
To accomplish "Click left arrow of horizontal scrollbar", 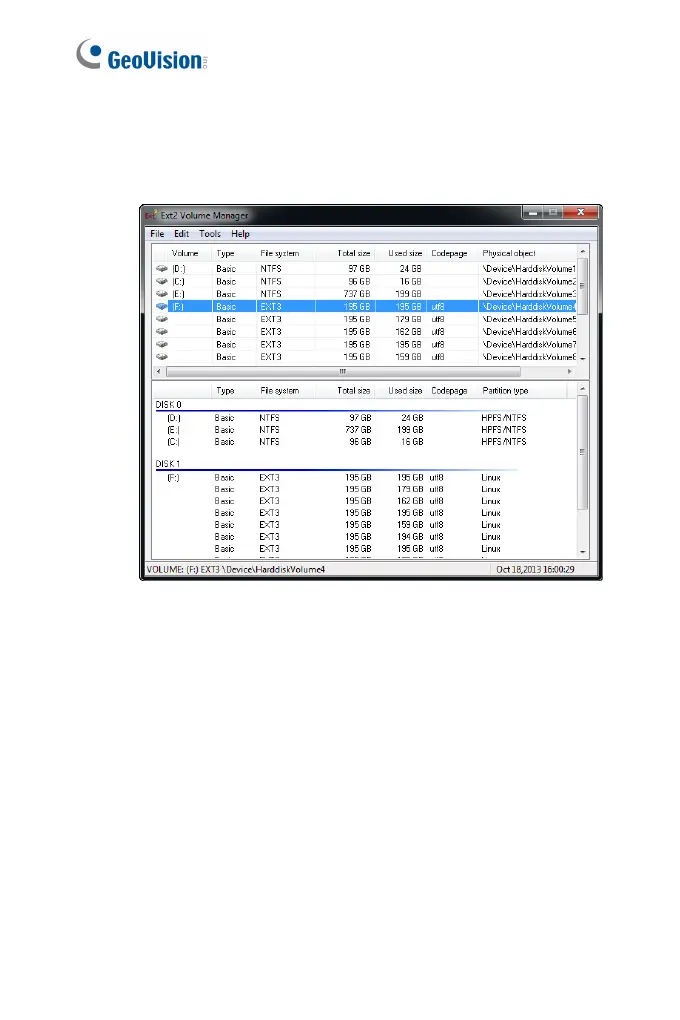I will coord(159,371).
